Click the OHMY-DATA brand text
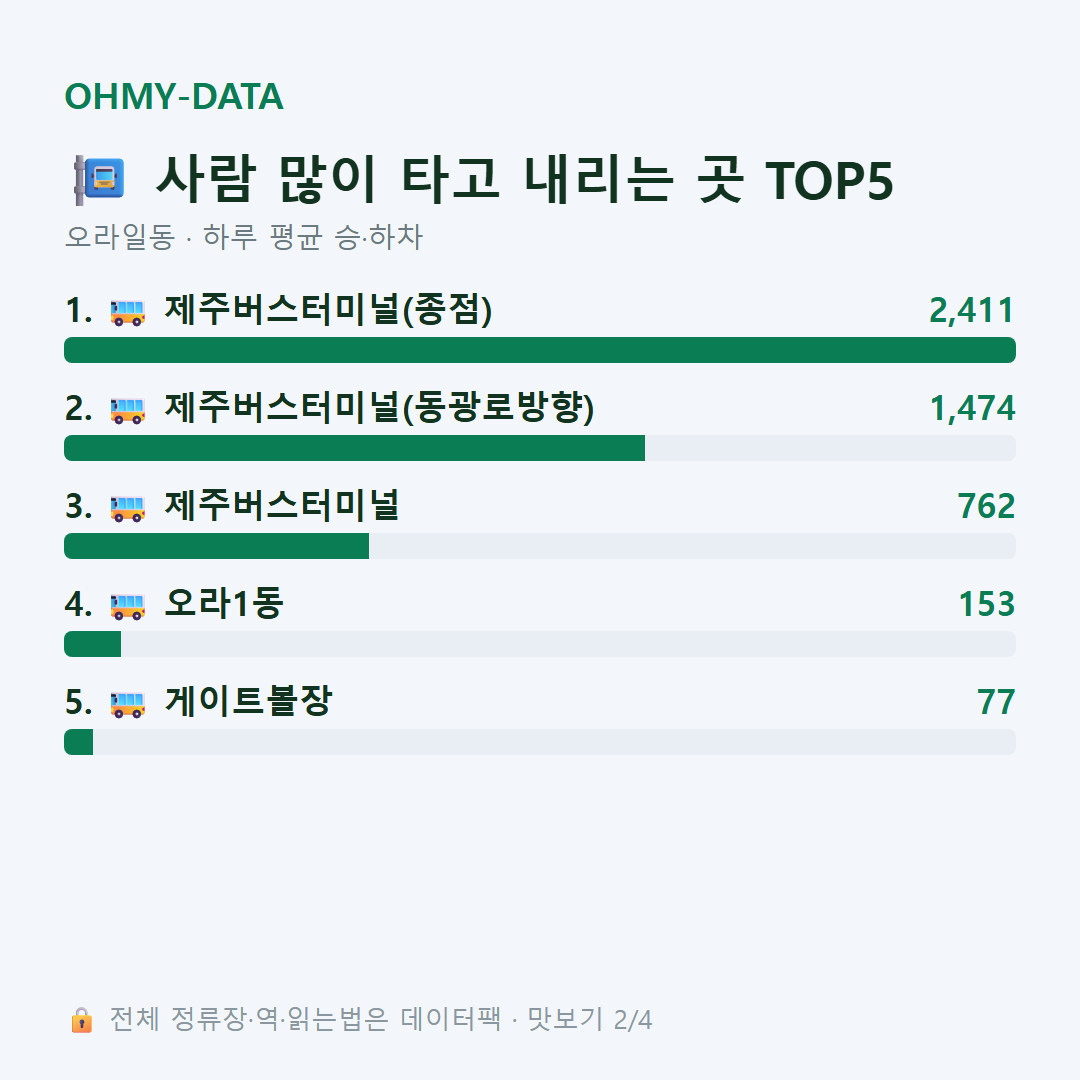 [x=174, y=96]
